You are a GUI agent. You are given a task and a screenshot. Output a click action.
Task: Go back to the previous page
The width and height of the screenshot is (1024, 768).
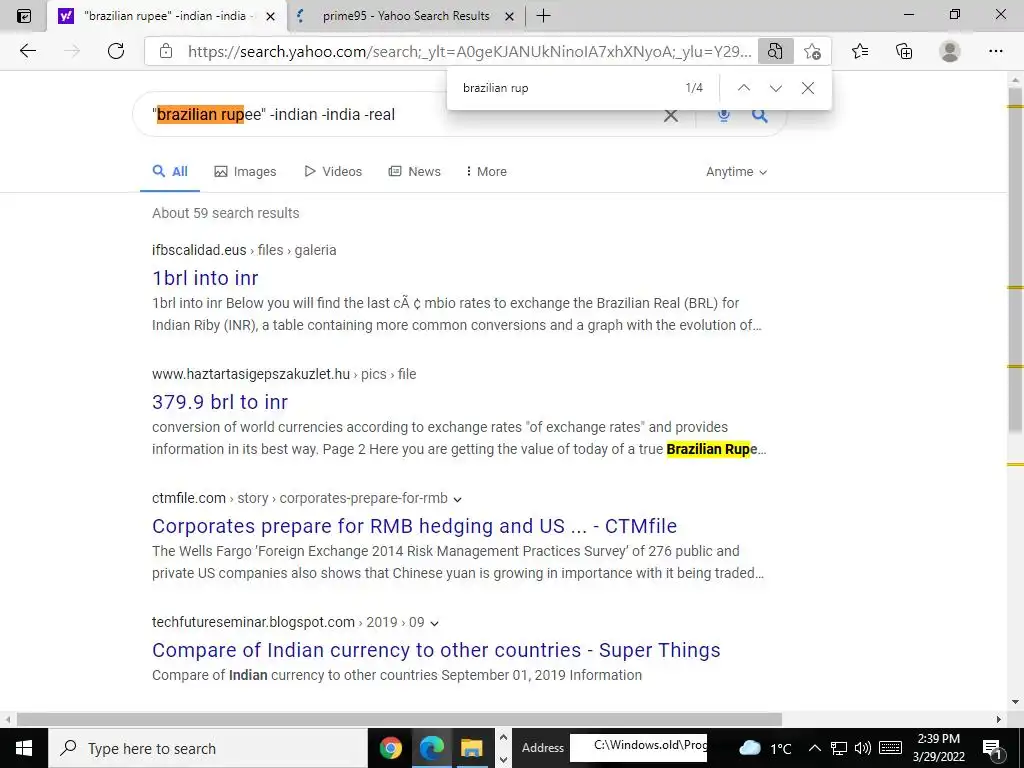tap(27, 51)
